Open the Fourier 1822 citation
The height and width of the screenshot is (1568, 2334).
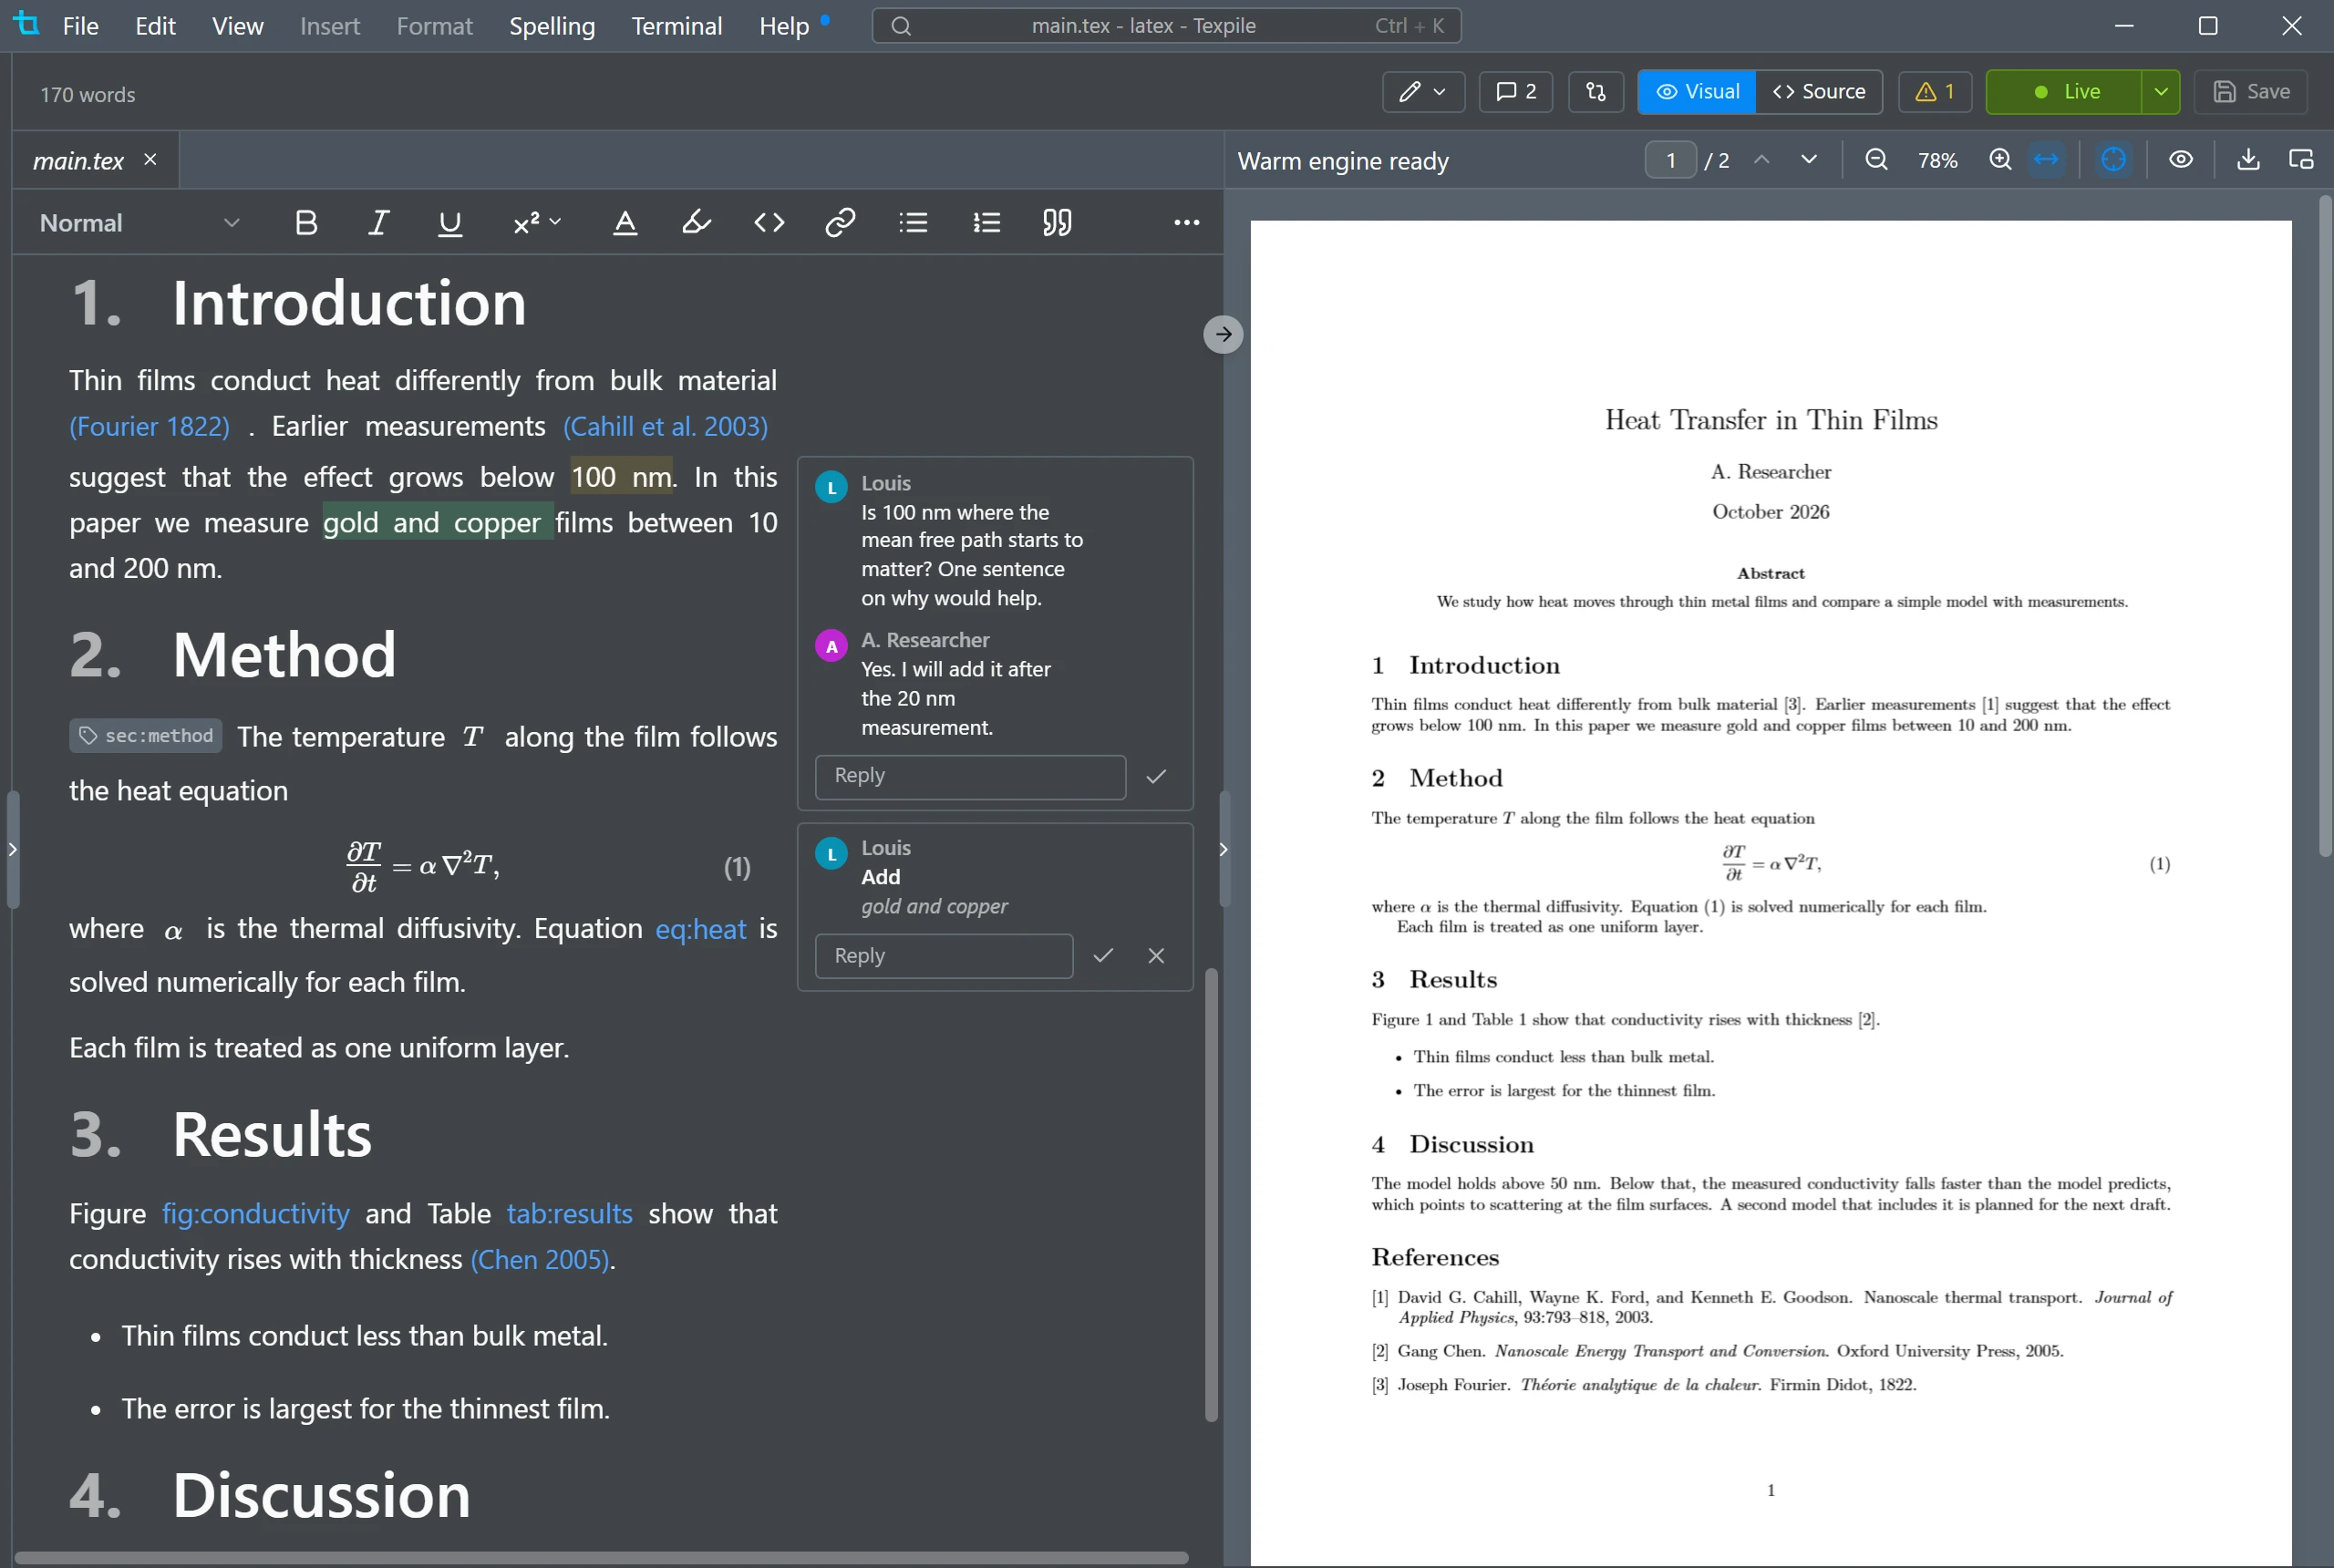pyautogui.click(x=149, y=427)
